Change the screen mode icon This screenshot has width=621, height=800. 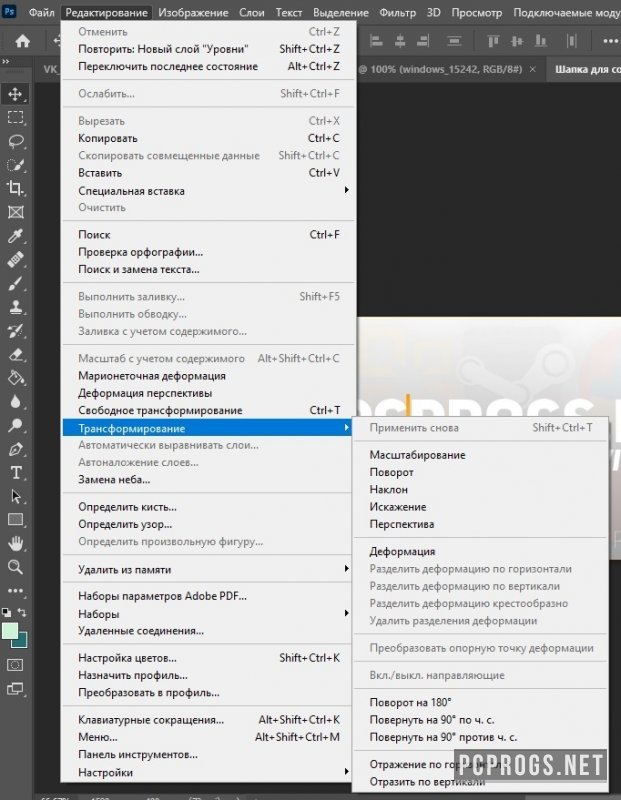coord(15,689)
